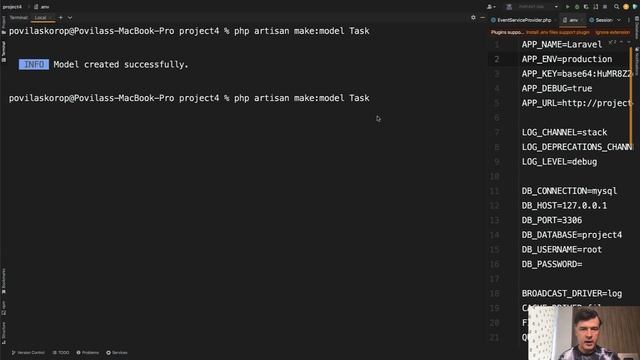Click the orange round avatar icon top-right
This screenshot has height=360, width=640.
(626, 7)
